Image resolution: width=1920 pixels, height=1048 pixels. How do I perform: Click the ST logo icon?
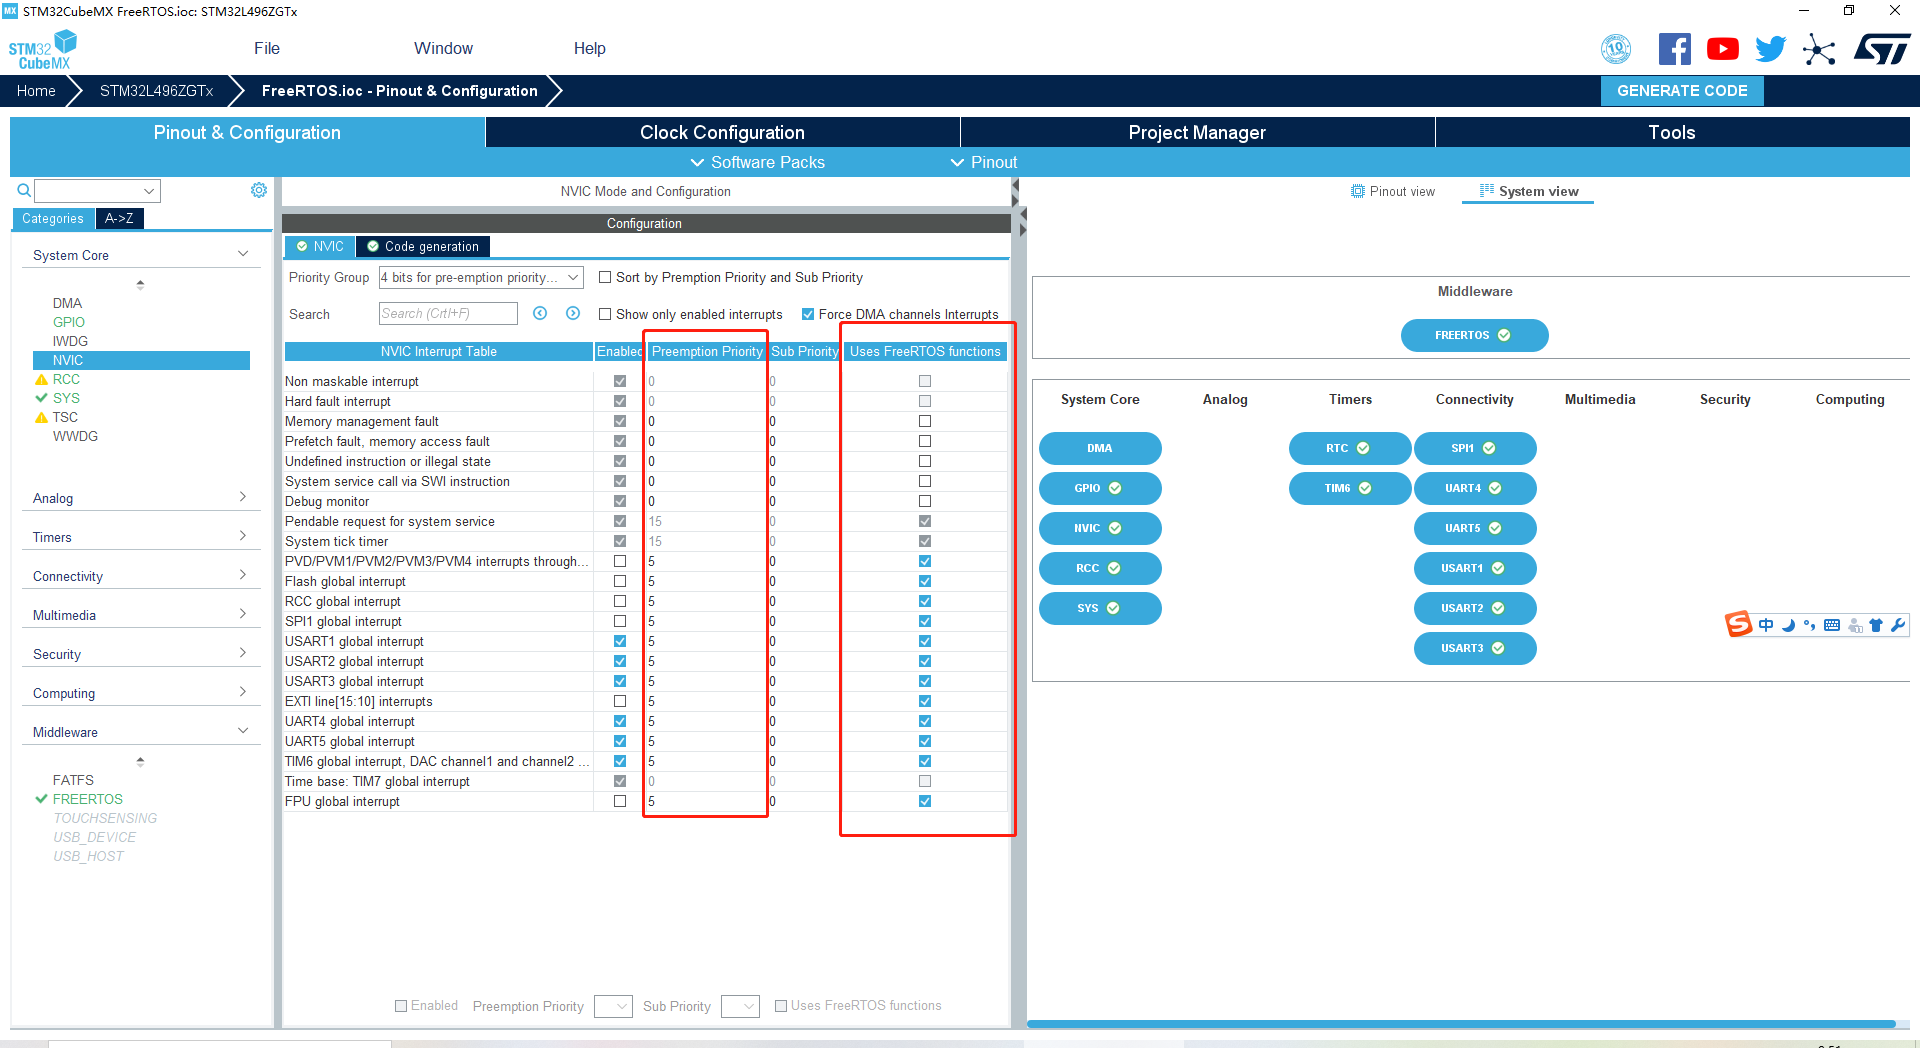1882,49
